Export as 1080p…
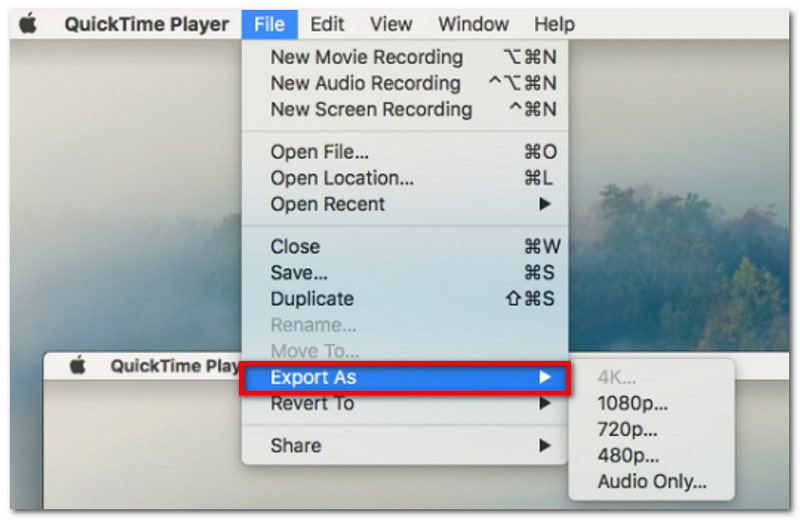This screenshot has height=520, width=800. pyautogui.click(x=652, y=404)
